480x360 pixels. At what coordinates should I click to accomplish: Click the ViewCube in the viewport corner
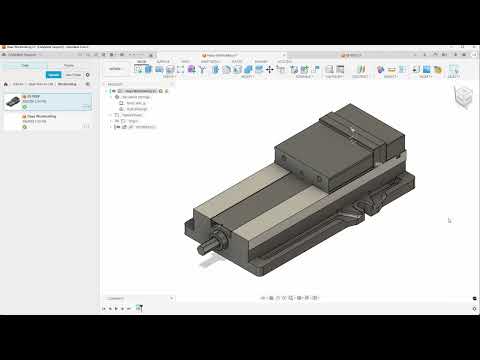pyautogui.click(x=463, y=97)
